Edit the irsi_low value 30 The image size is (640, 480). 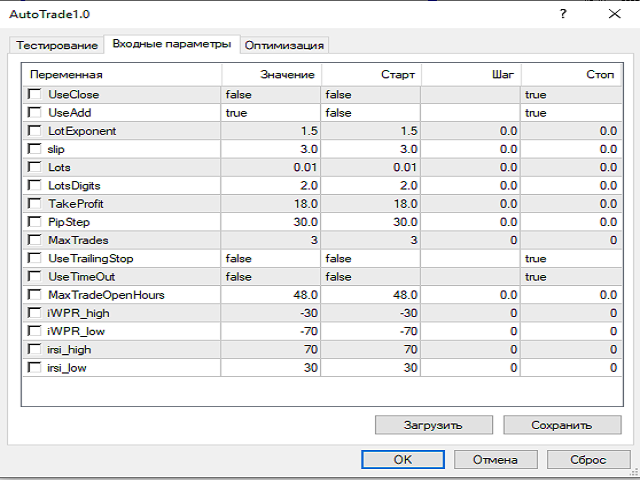click(271, 368)
